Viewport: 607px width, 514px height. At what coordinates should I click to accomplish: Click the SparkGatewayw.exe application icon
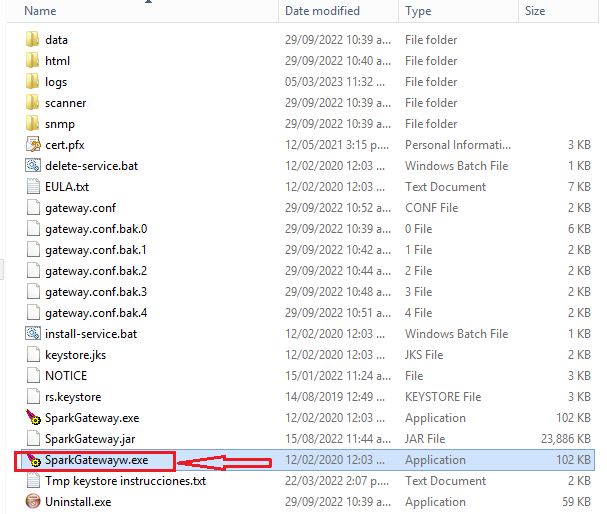pos(33,460)
